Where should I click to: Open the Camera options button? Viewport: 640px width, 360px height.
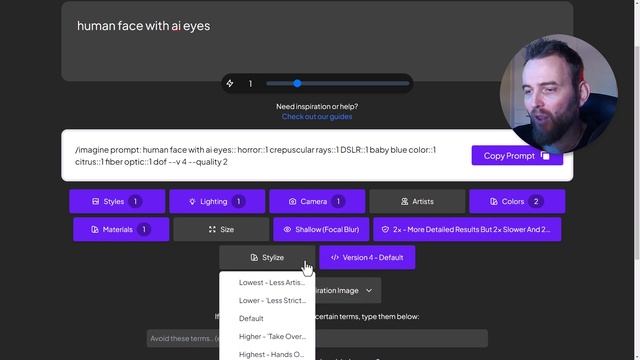[x=317, y=201]
